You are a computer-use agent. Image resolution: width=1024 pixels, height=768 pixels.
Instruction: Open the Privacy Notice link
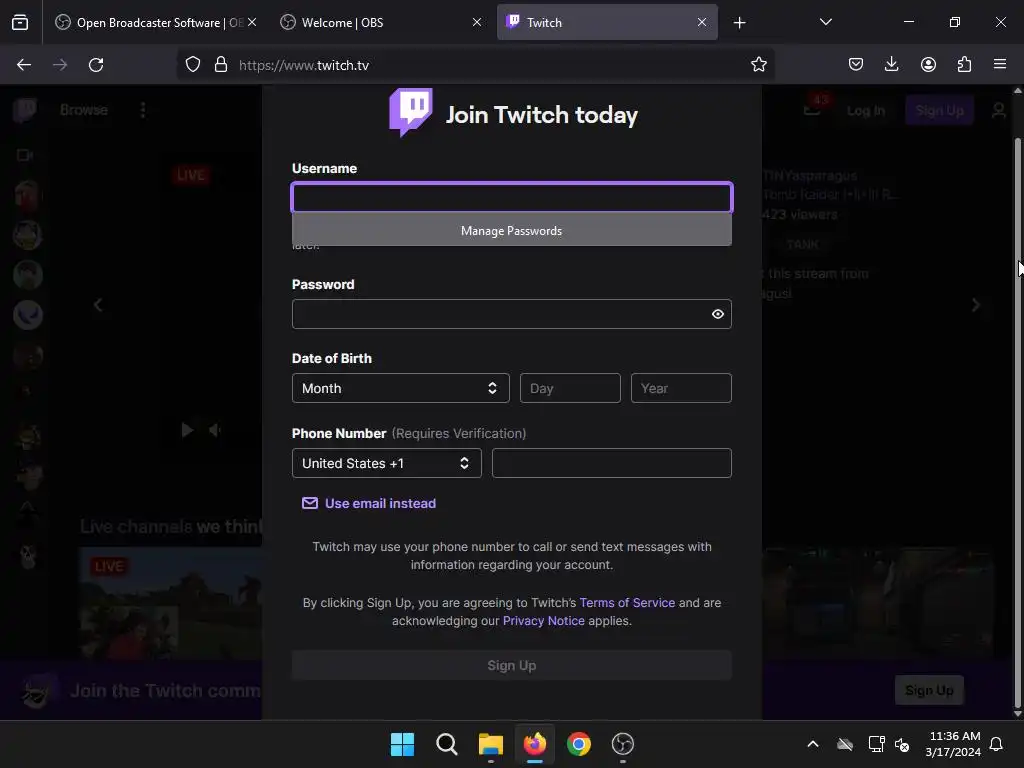point(543,620)
